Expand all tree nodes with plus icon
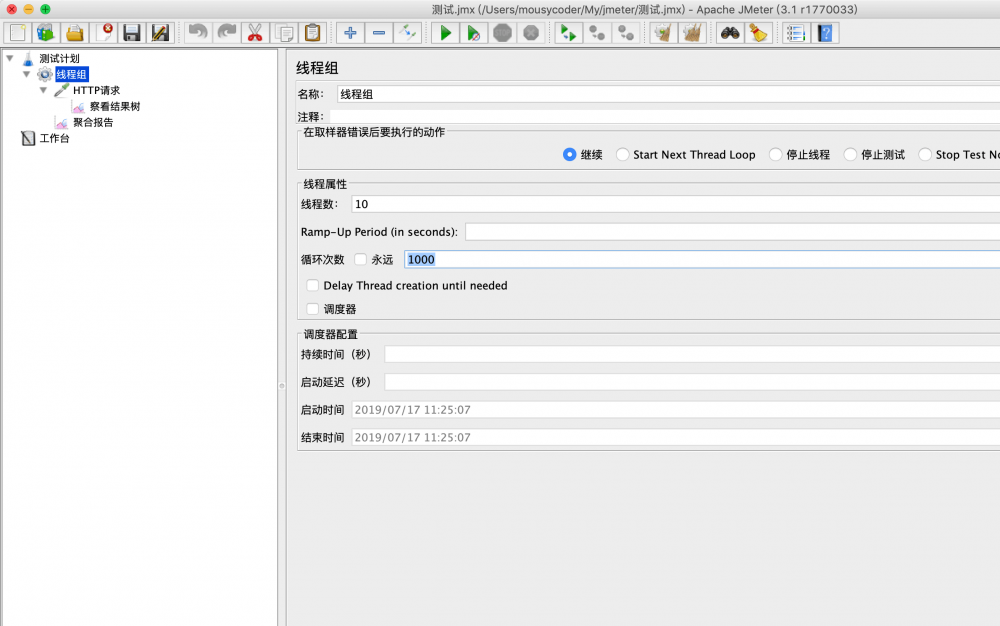Screen dimensions: 1000x626 [x=350, y=33]
